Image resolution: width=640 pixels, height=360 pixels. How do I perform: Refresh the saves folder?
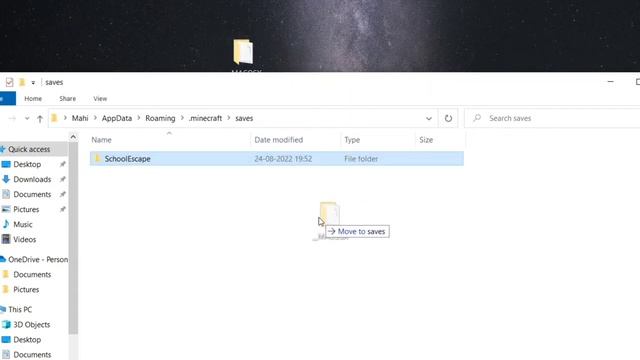[448, 118]
